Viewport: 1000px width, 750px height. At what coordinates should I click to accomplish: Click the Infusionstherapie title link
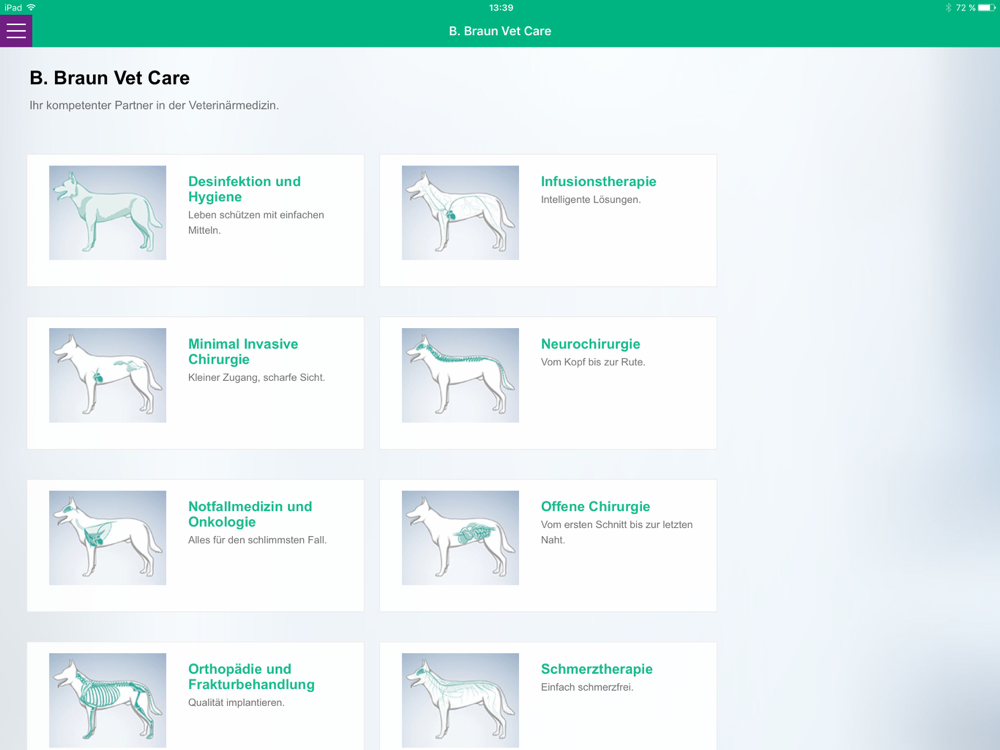tap(598, 181)
